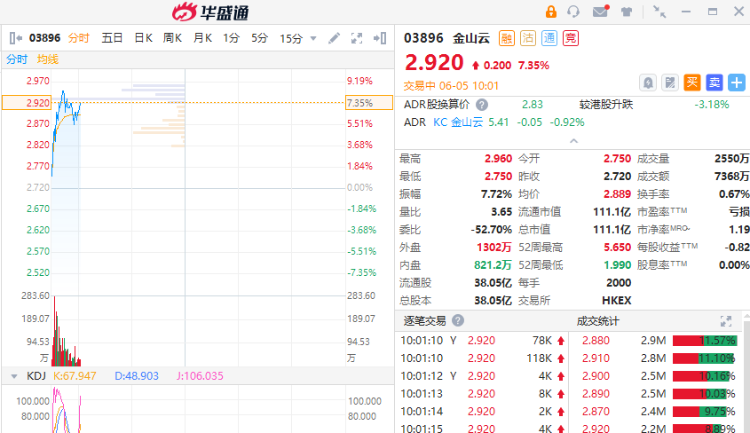Add stock to watchlist plus icon

[737, 83]
